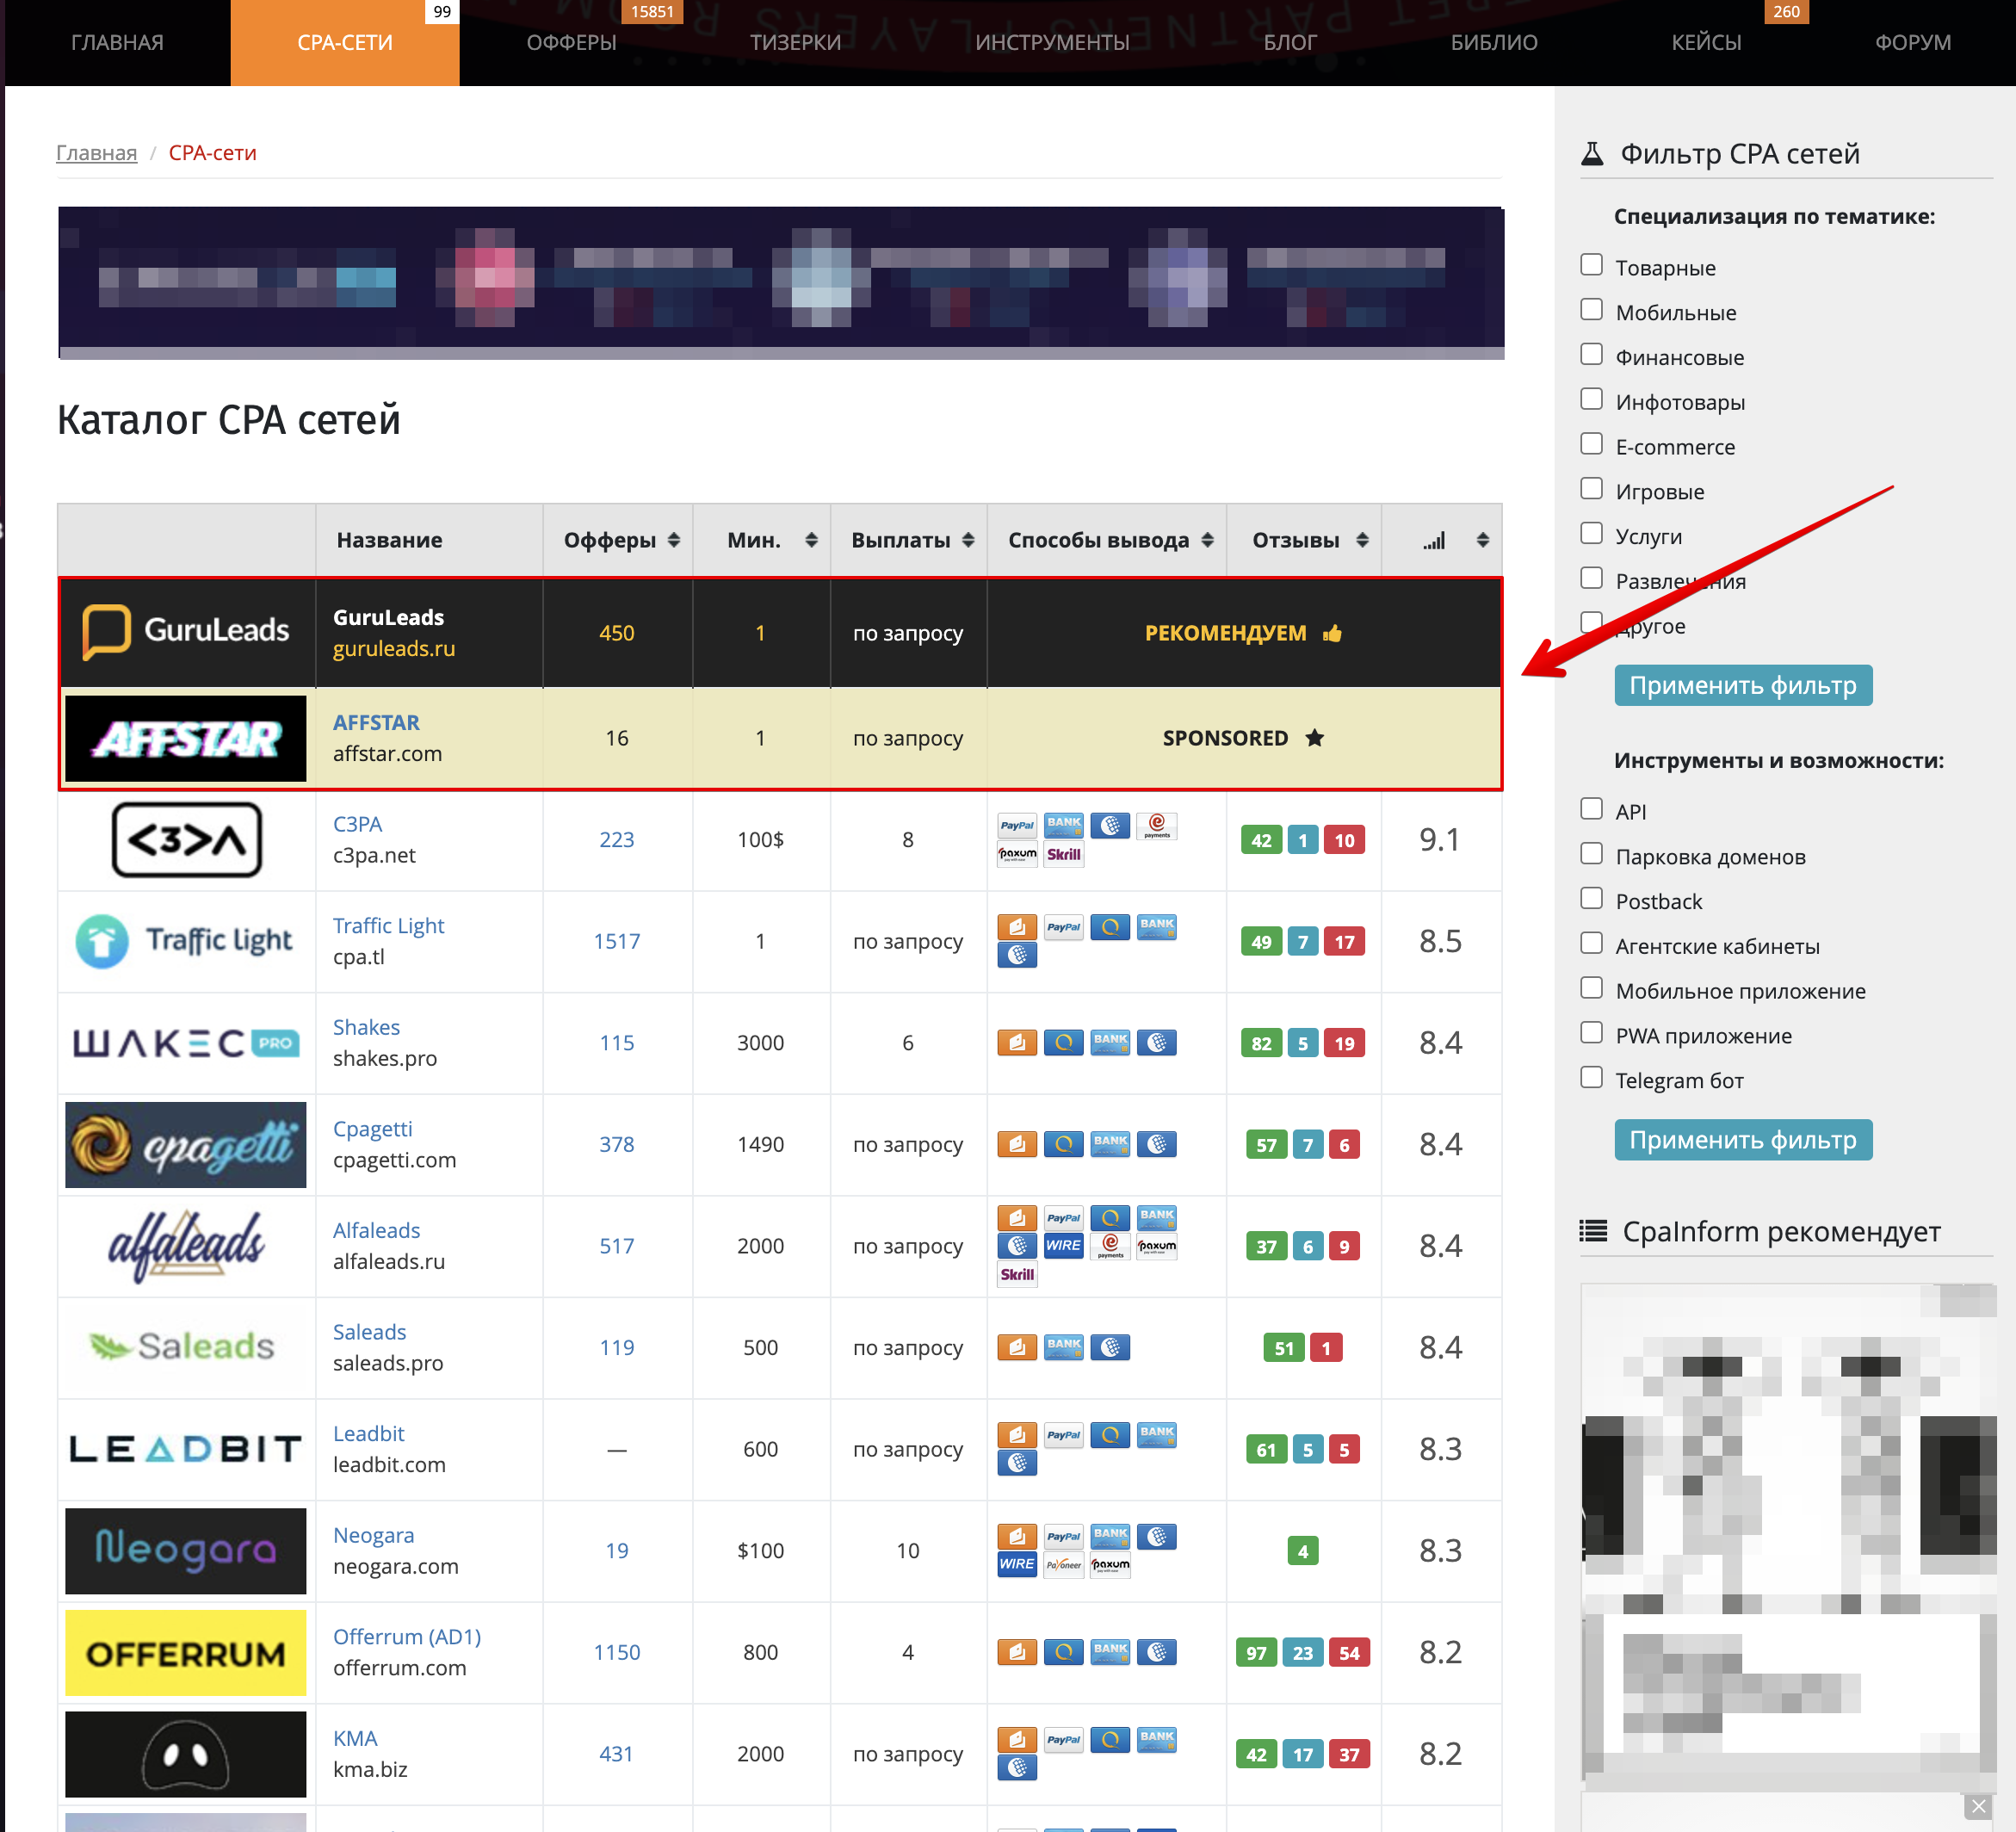Apply filter under Инструменты и возможности
The height and width of the screenshot is (1832, 2016).
(1743, 1140)
